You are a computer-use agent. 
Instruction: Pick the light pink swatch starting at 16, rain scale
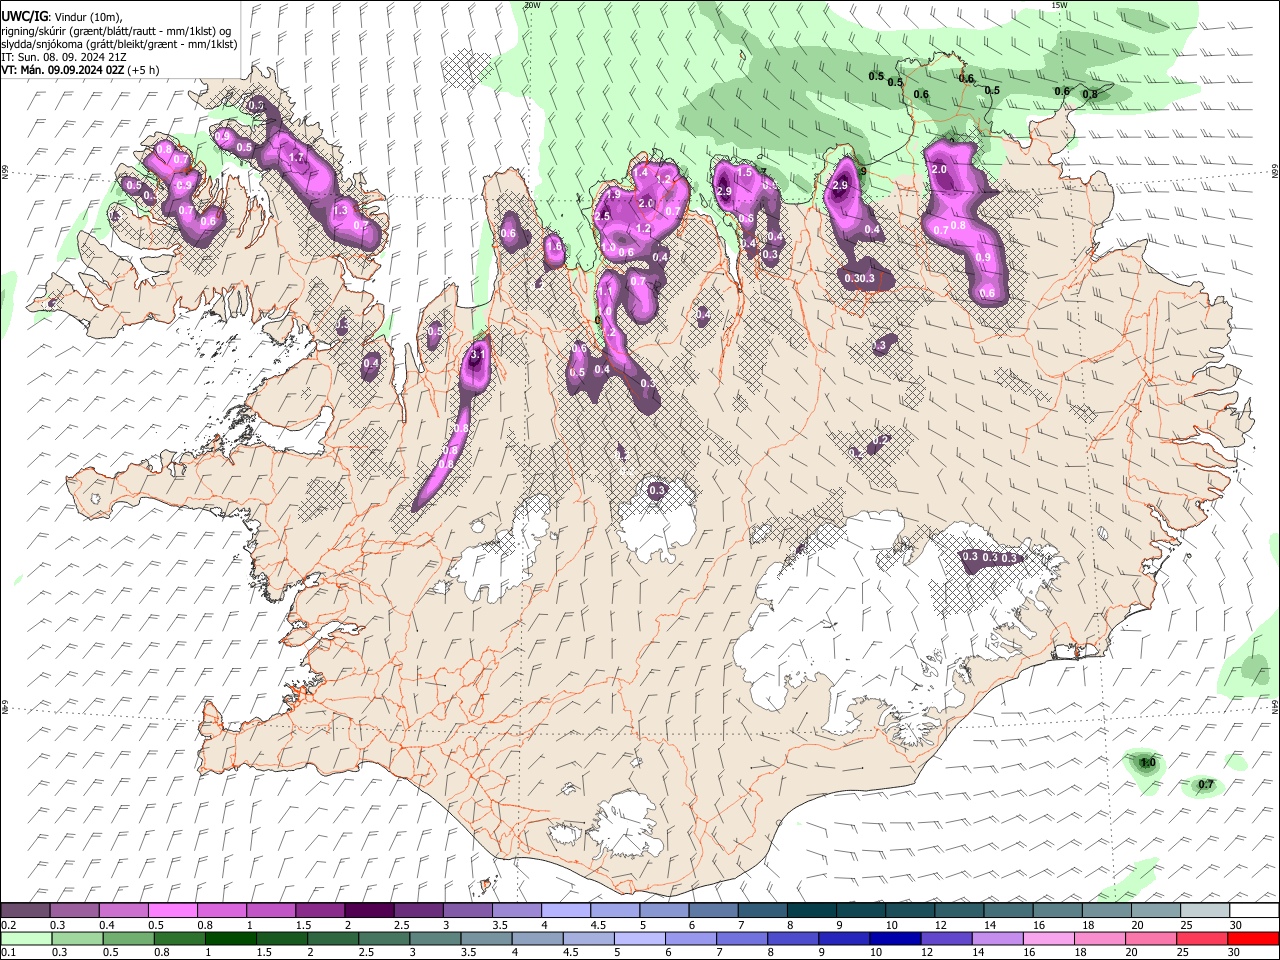pos(1048,938)
